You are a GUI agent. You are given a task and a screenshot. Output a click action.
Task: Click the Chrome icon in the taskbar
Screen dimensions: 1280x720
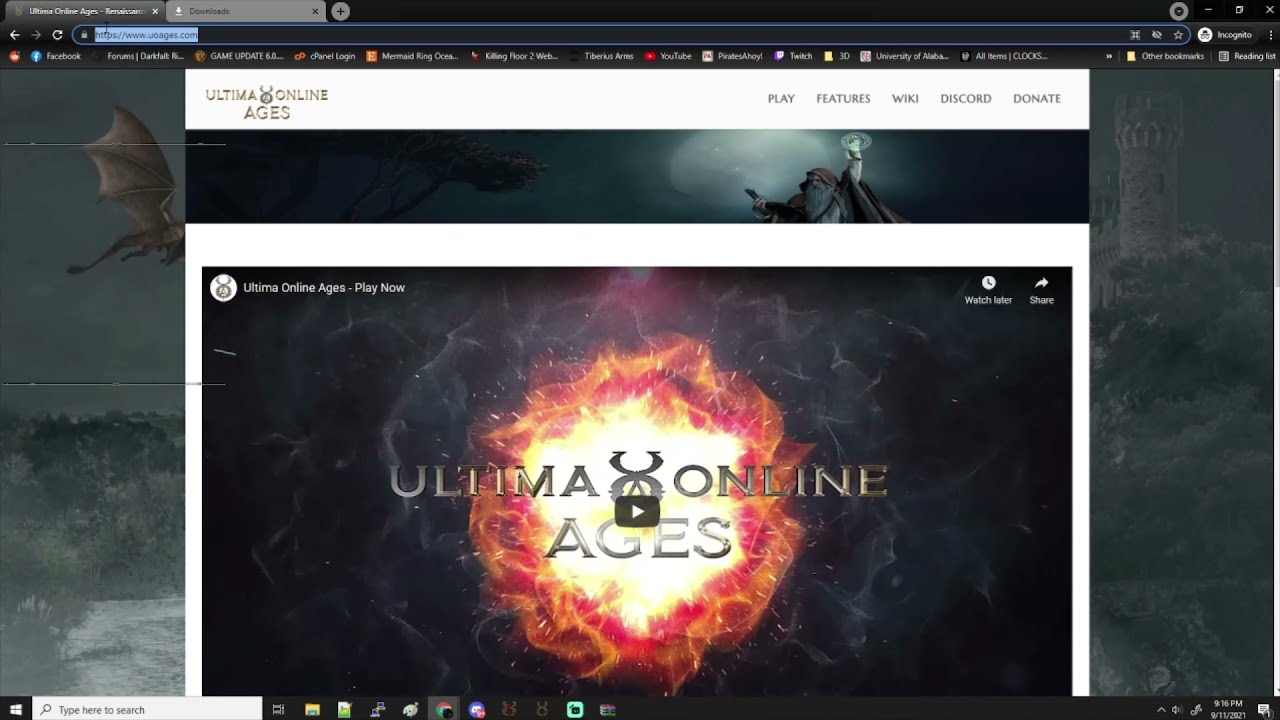click(444, 709)
